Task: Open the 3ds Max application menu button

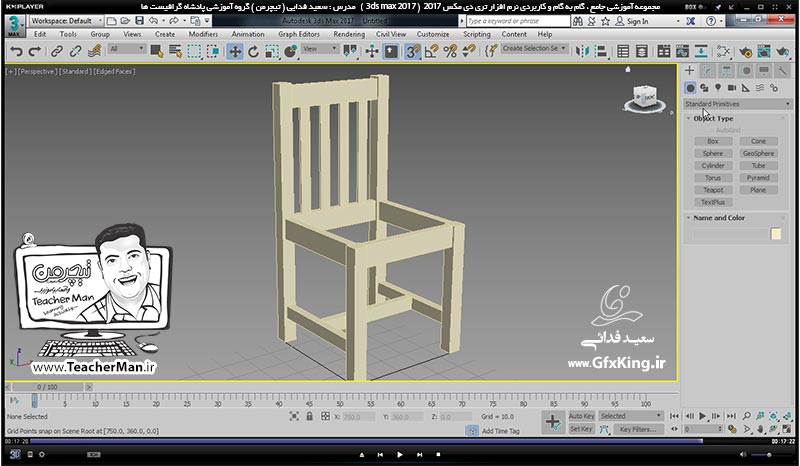Action: (x=14, y=25)
